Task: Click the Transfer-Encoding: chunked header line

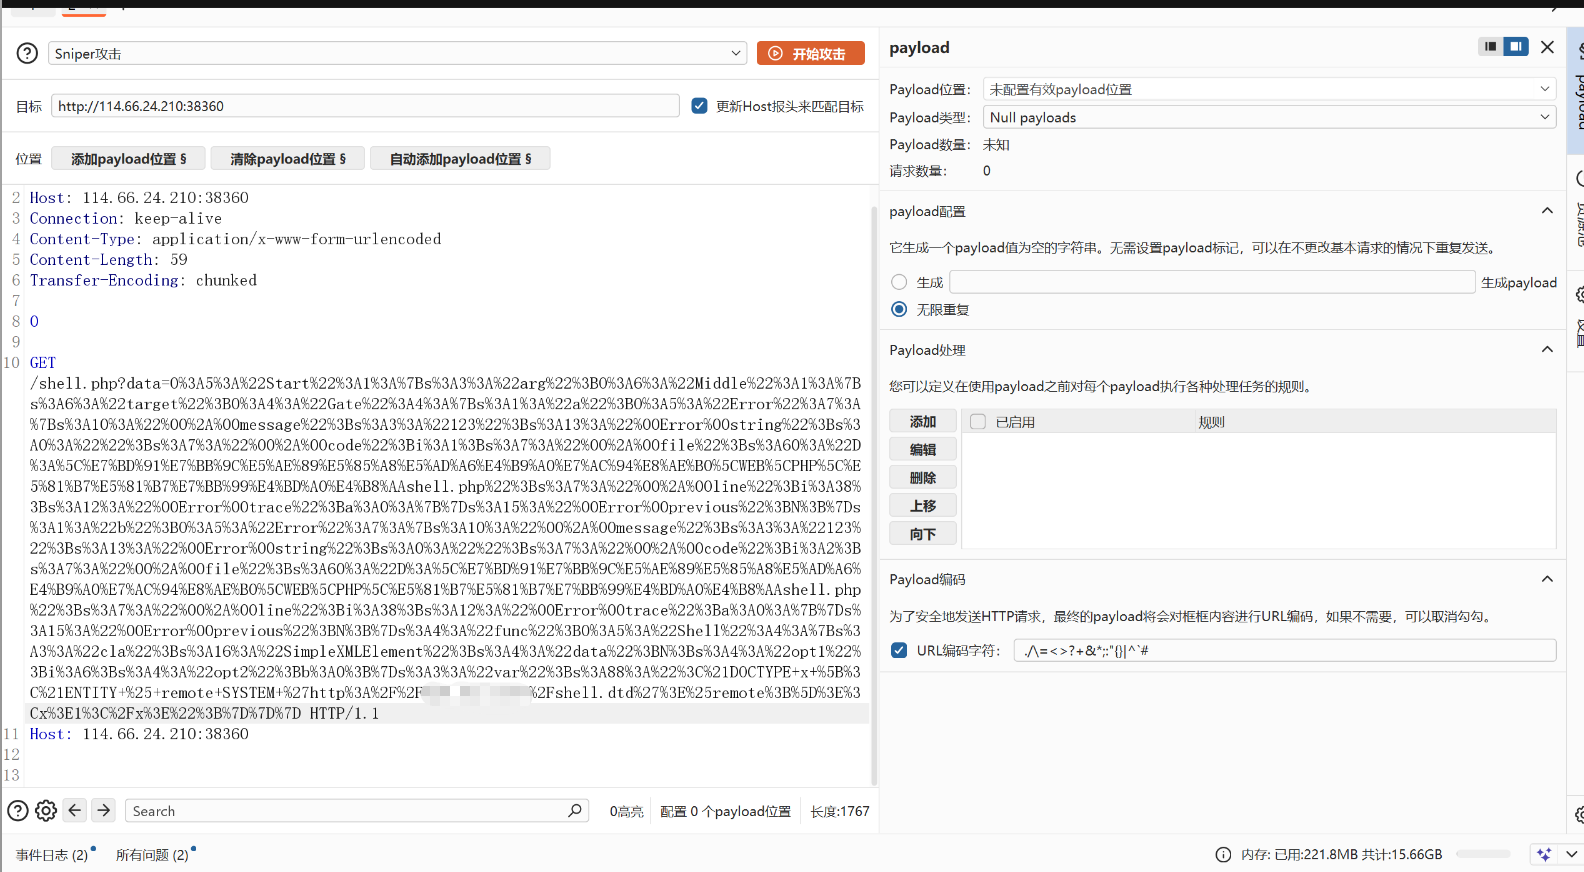Action: [143, 280]
